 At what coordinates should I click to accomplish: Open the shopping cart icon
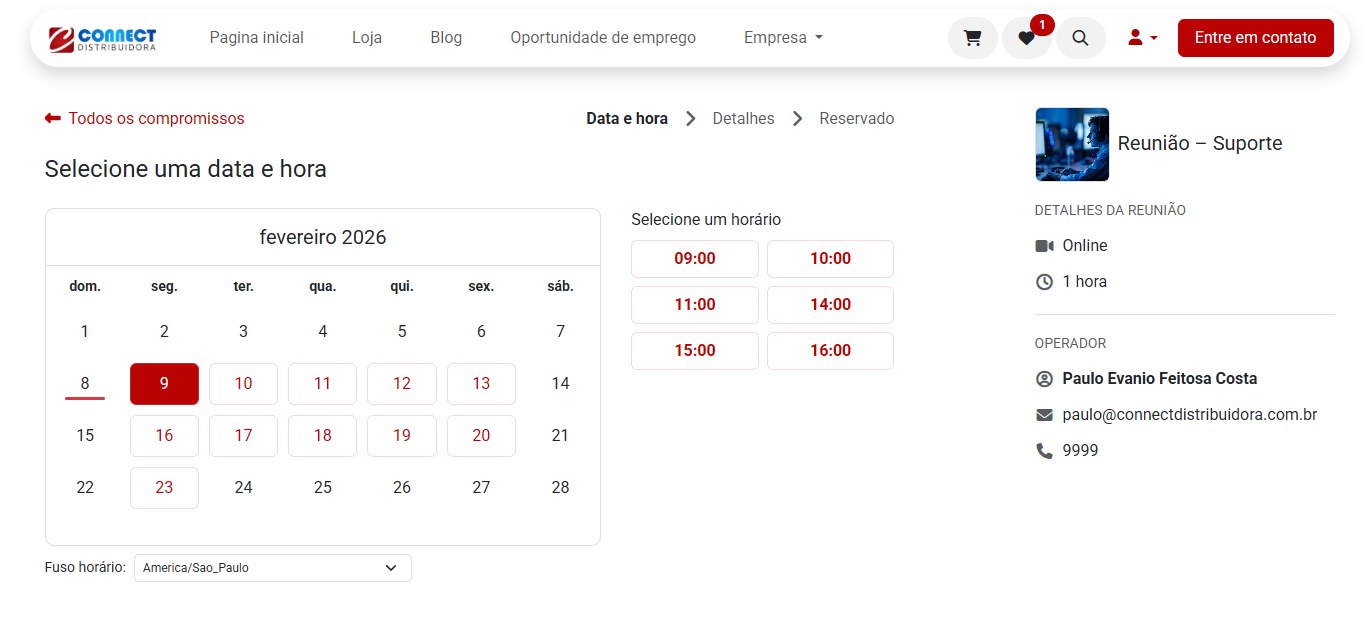(972, 38)
